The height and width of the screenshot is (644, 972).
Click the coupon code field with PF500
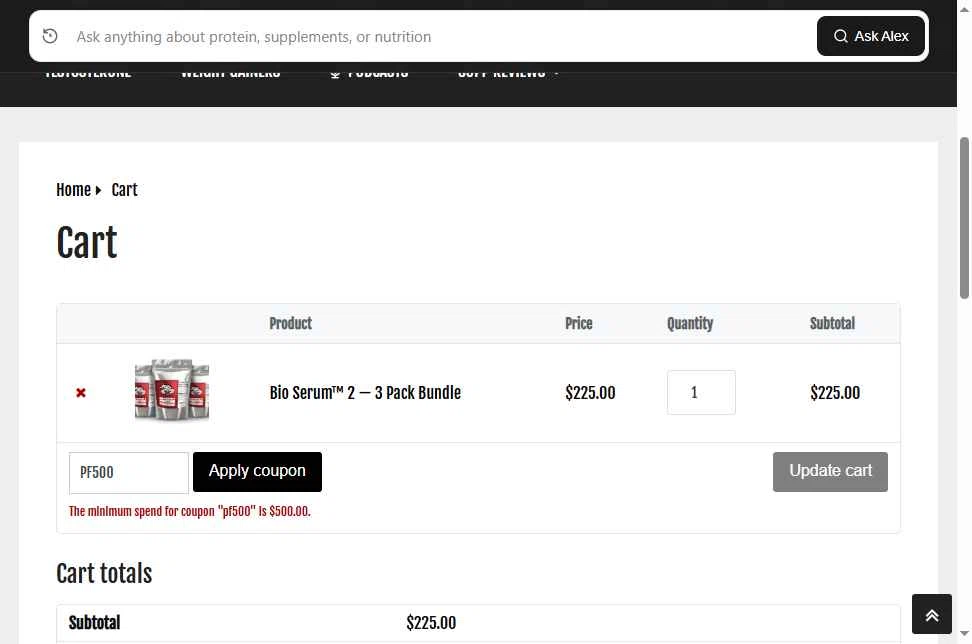pyautogui.click(x=129, y=472)
